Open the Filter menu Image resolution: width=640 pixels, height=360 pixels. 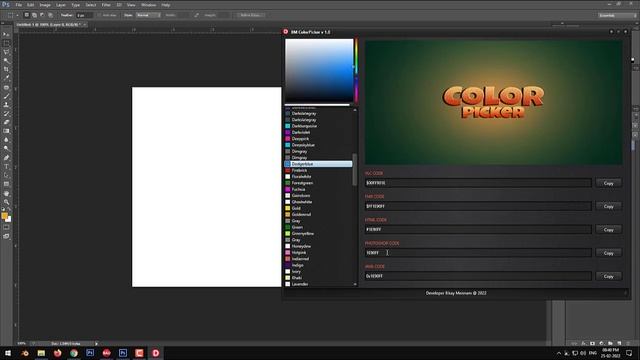click(x=106, y=5)
